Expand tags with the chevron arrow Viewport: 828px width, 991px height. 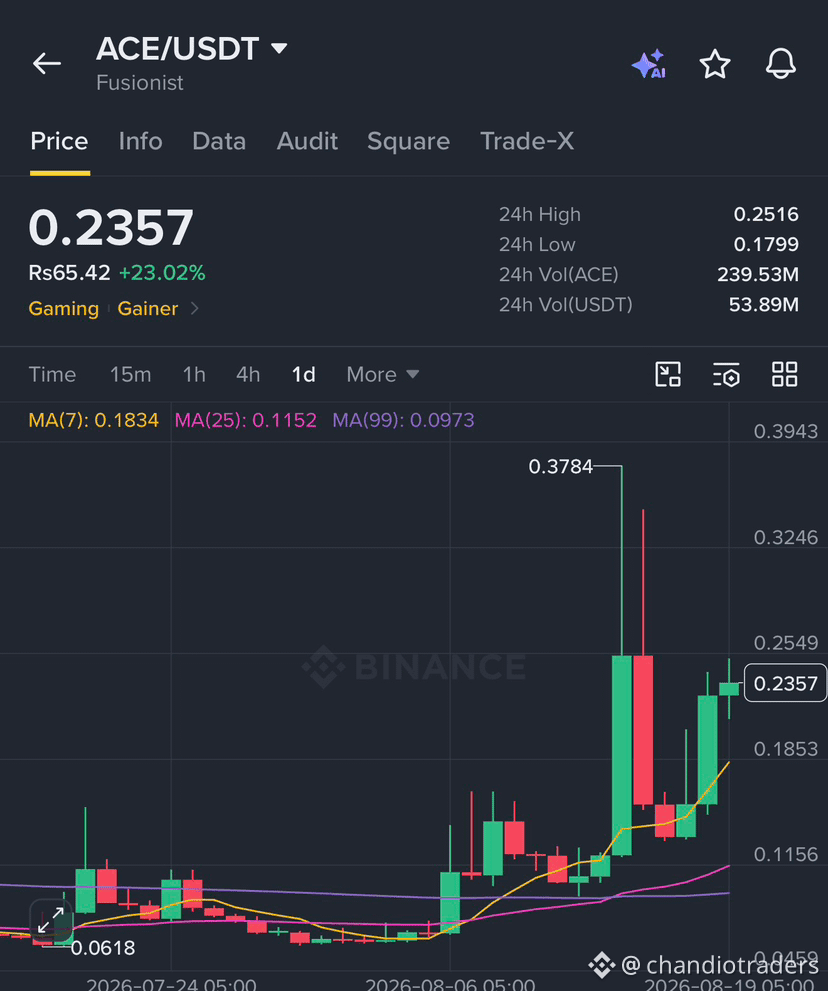[x=195, y=308]
